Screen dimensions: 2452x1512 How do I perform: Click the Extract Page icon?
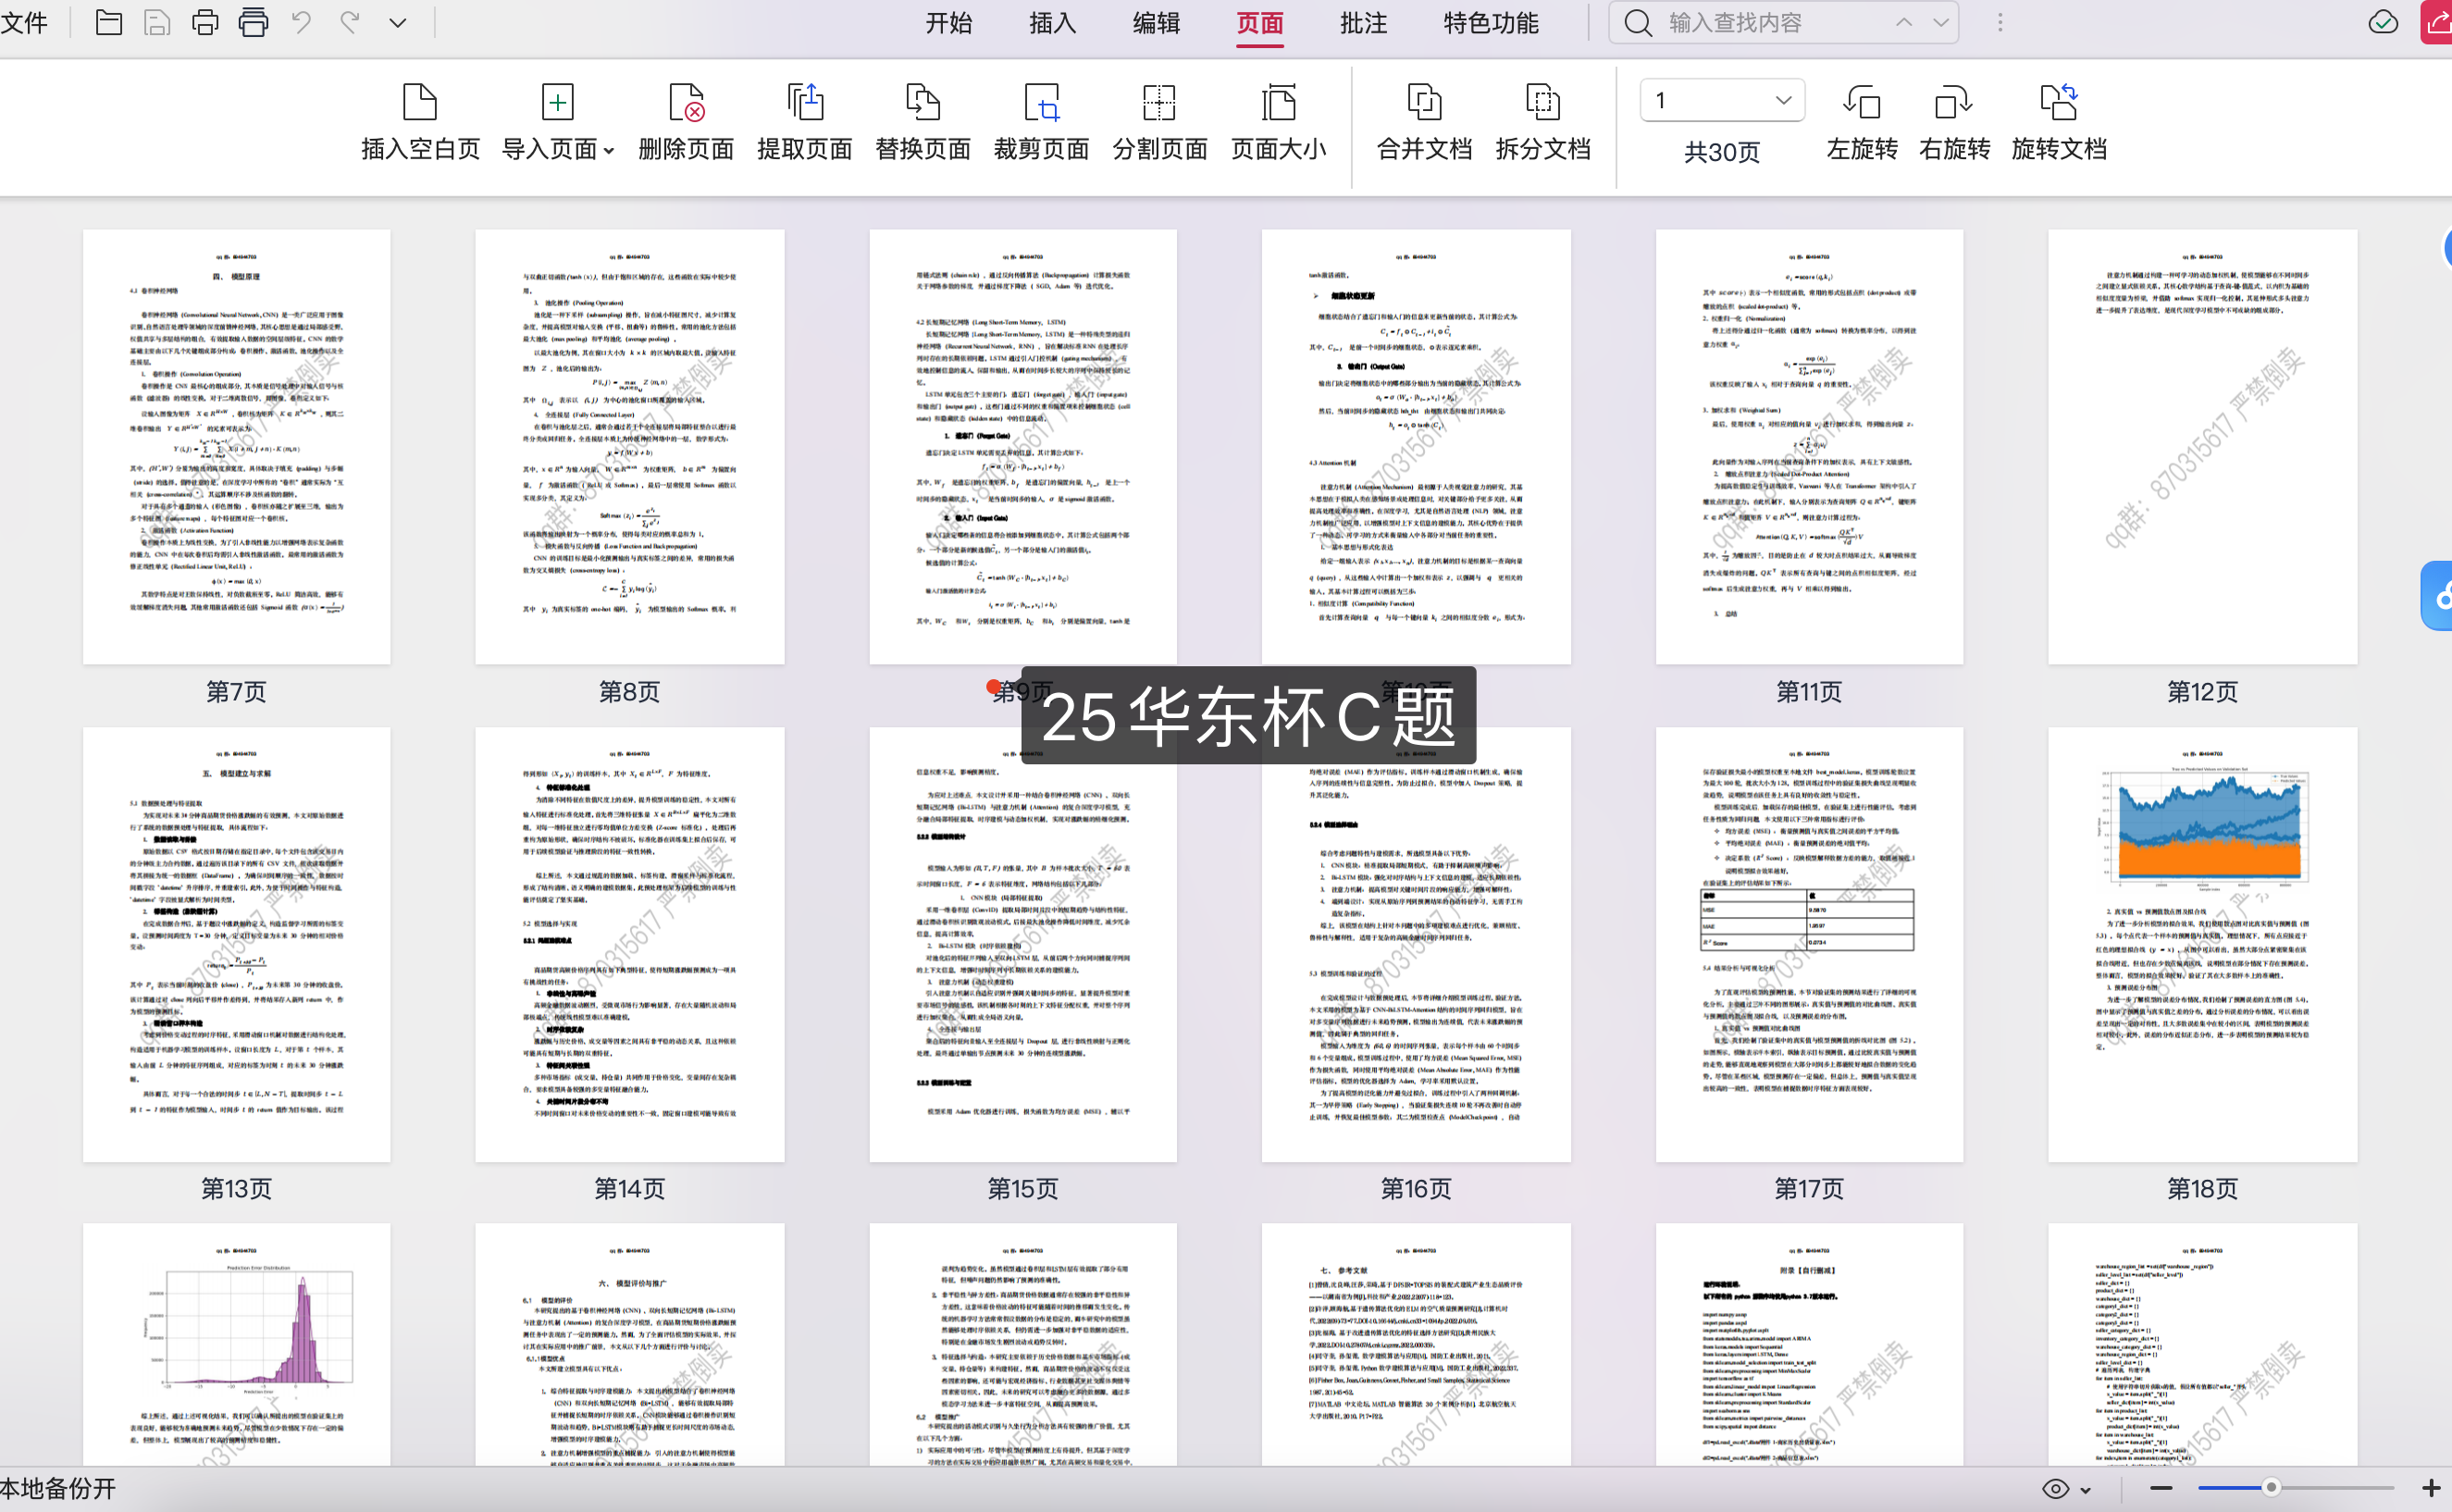tap(805, 103)
